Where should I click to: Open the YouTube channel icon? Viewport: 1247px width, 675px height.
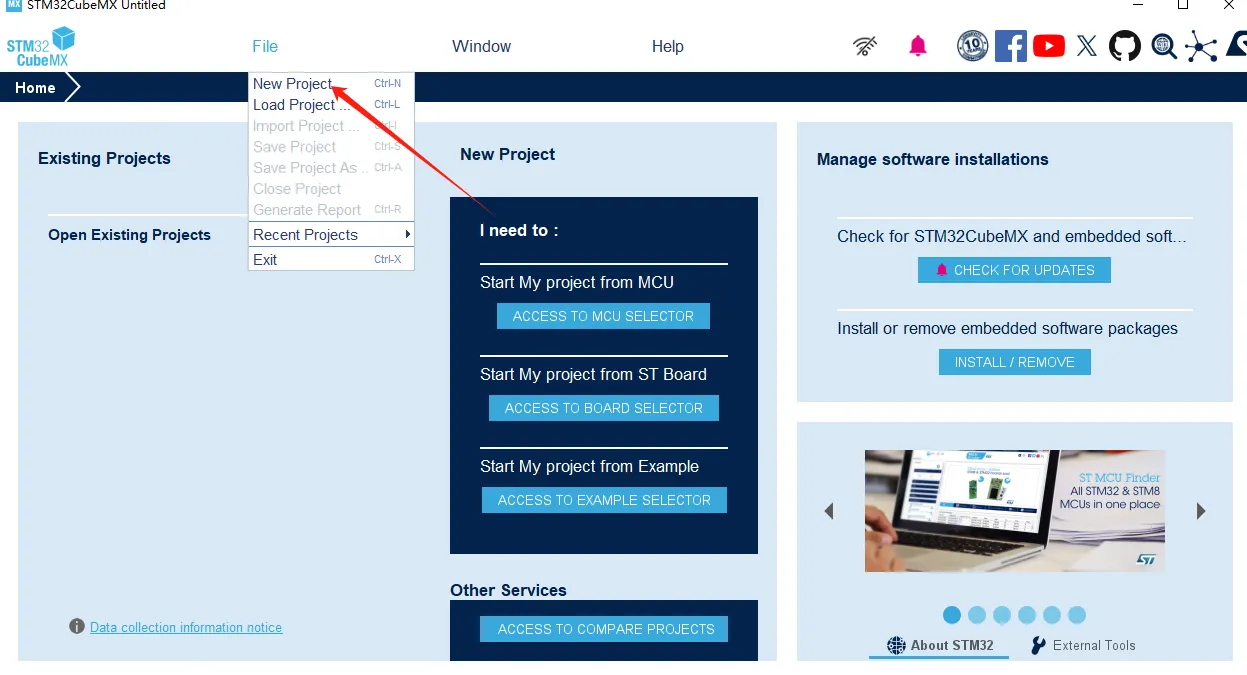[1048, 46]
